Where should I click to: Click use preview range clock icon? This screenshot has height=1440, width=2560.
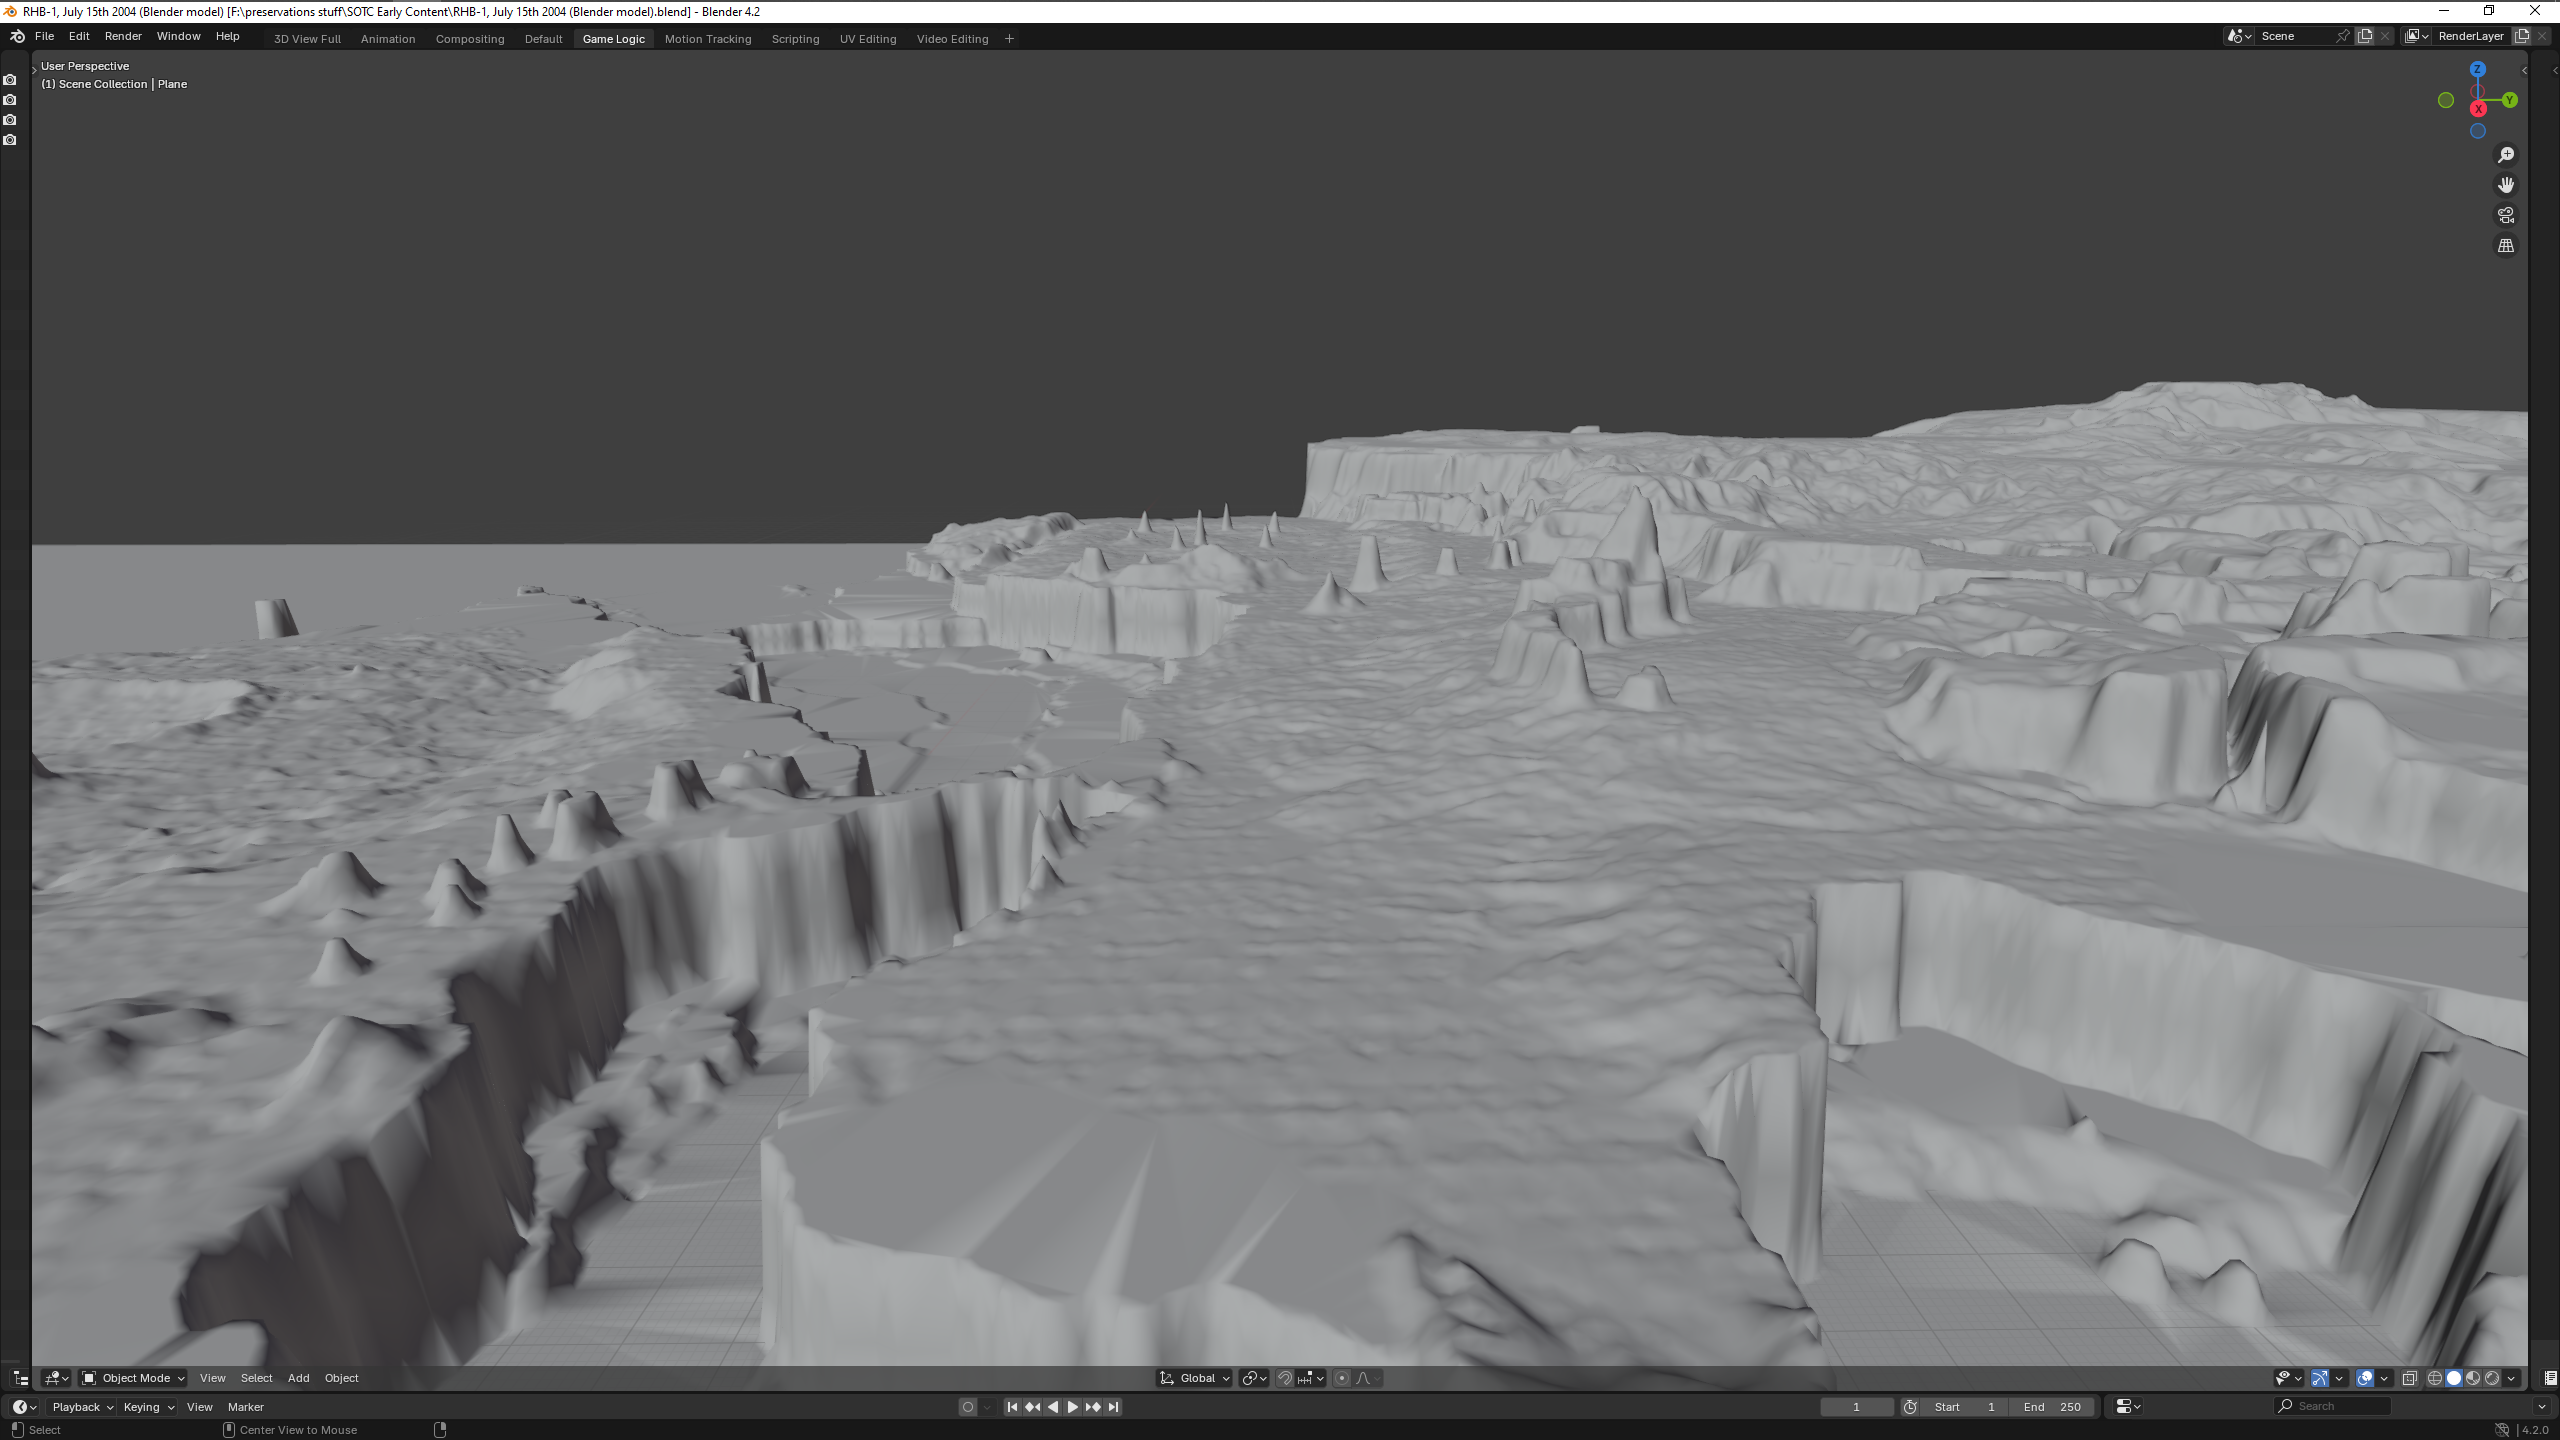1910,1407
